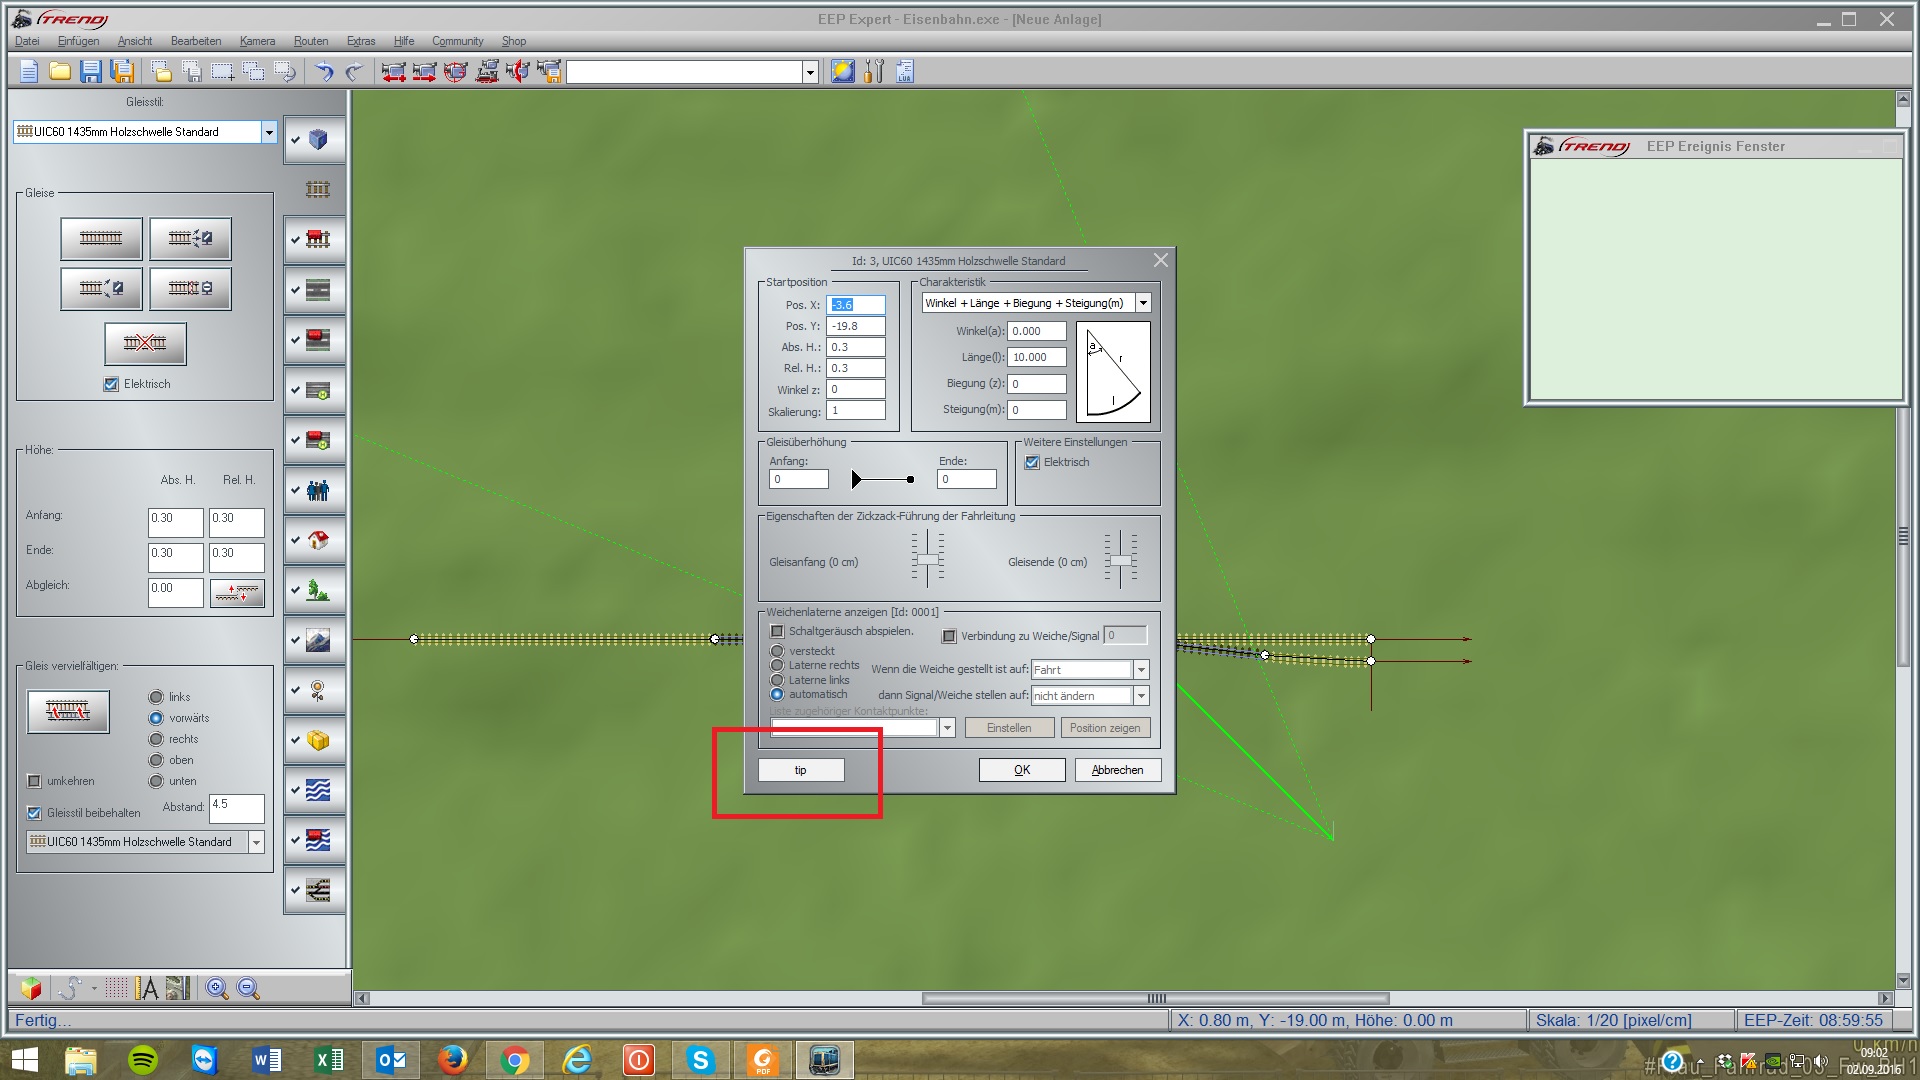The height and width of the screenshot is (1080, 1920).
Task: Enable Schaltgeräusch abspielen checkbox
Action: [x=777, y=631]
